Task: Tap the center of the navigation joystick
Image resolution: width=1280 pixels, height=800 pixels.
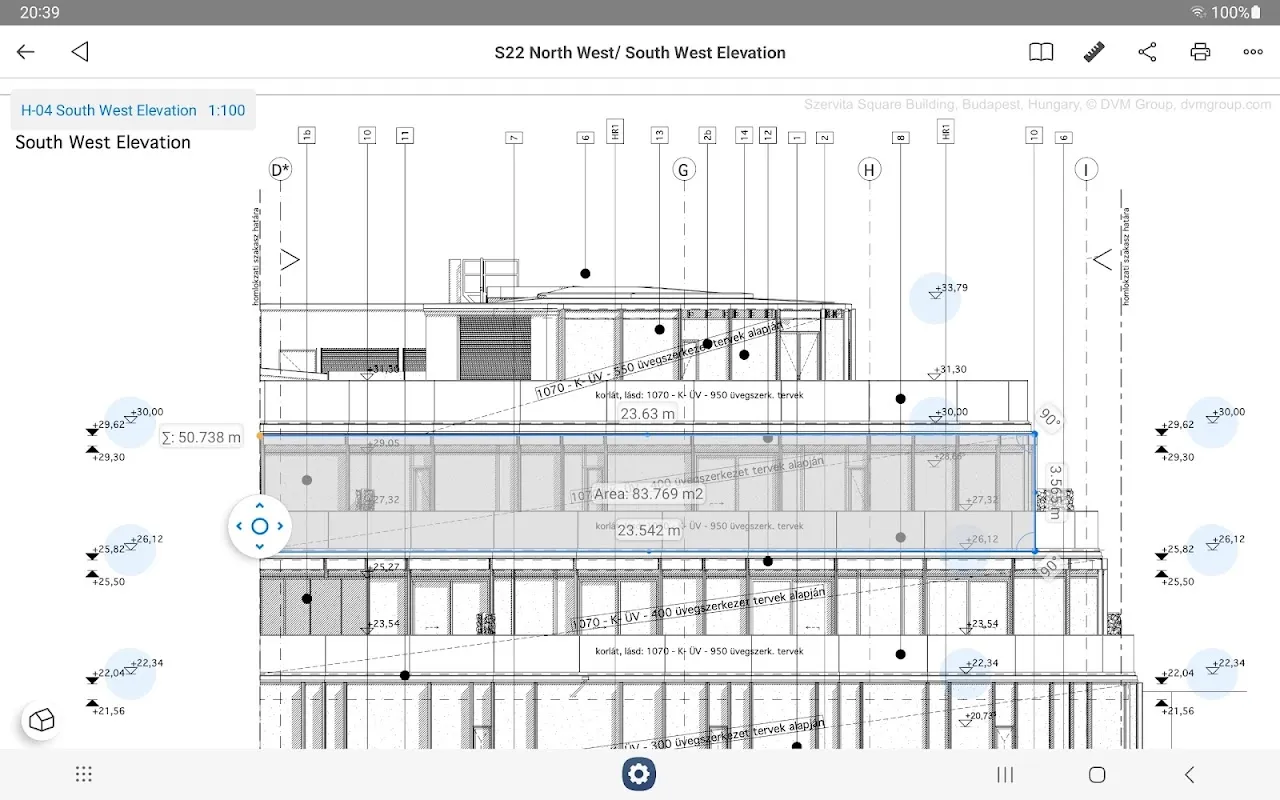Action: (x=260, y=526)
